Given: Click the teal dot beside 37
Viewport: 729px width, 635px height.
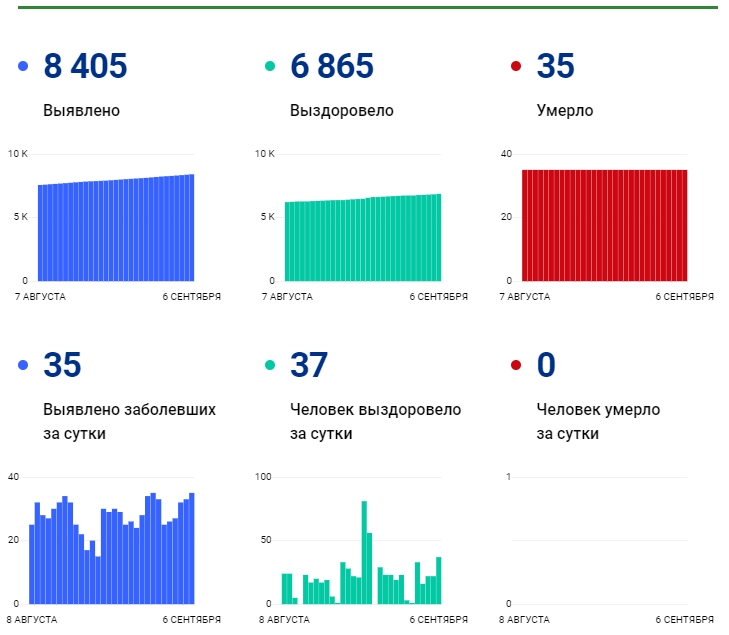Looking at the screenshot, I should pos(270,365).
